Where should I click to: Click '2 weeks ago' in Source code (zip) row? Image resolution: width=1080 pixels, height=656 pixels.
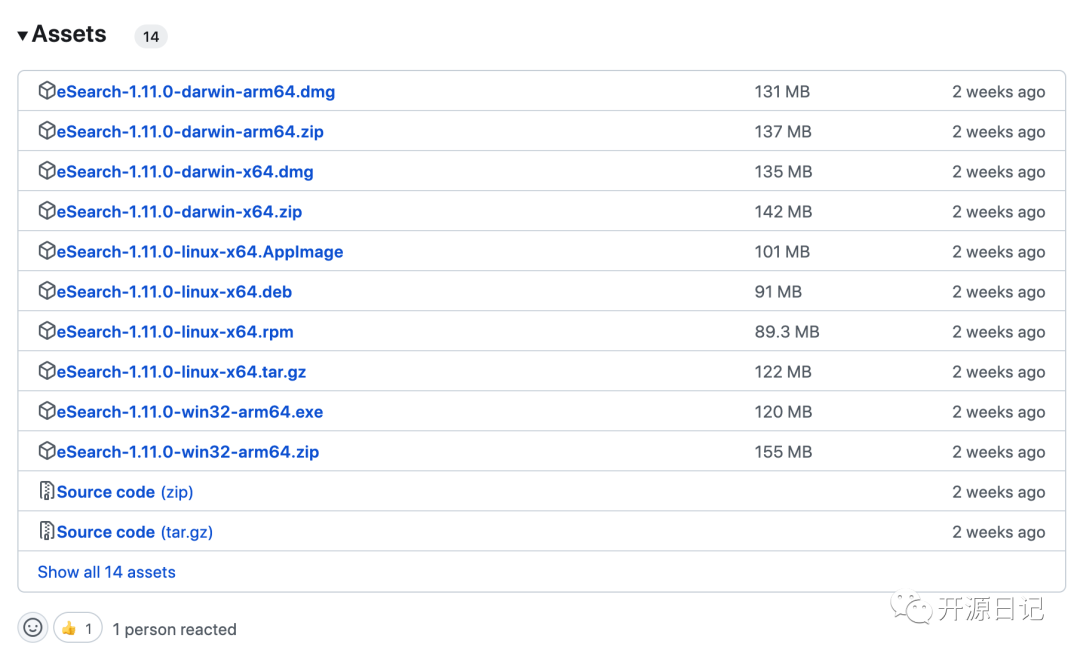point(999,492)
